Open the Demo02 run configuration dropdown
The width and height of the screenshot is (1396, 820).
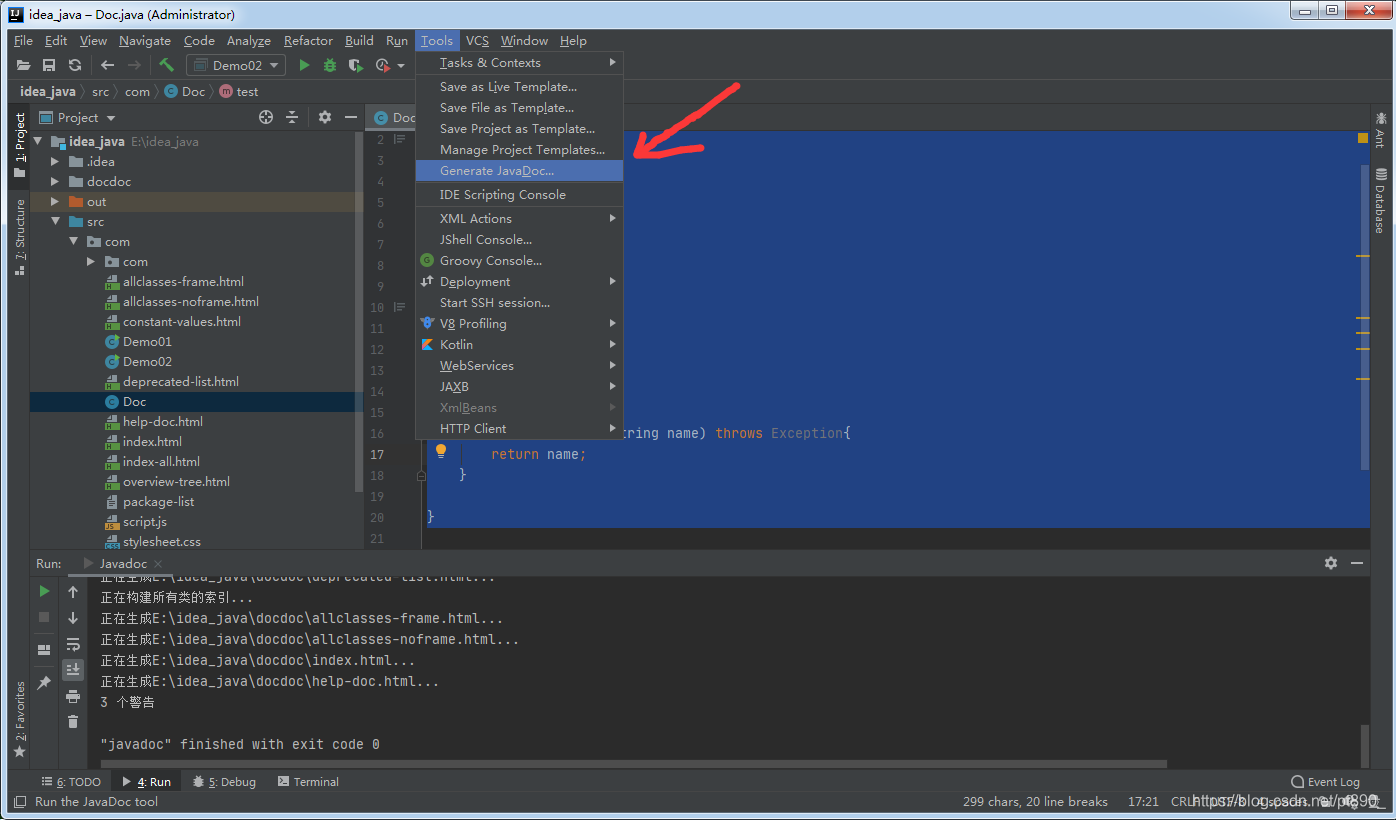point(236,65)
